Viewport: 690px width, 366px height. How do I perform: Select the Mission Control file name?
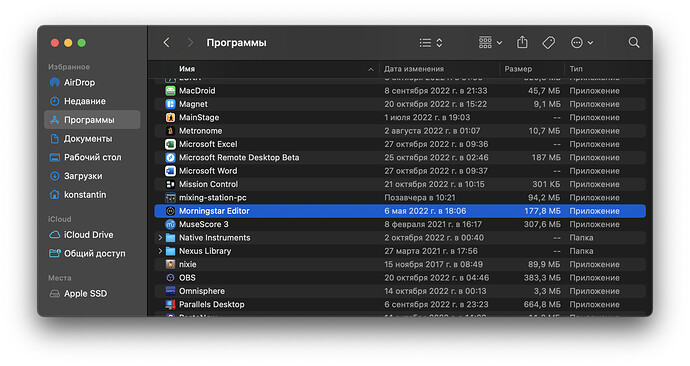(x=209, y=184)
